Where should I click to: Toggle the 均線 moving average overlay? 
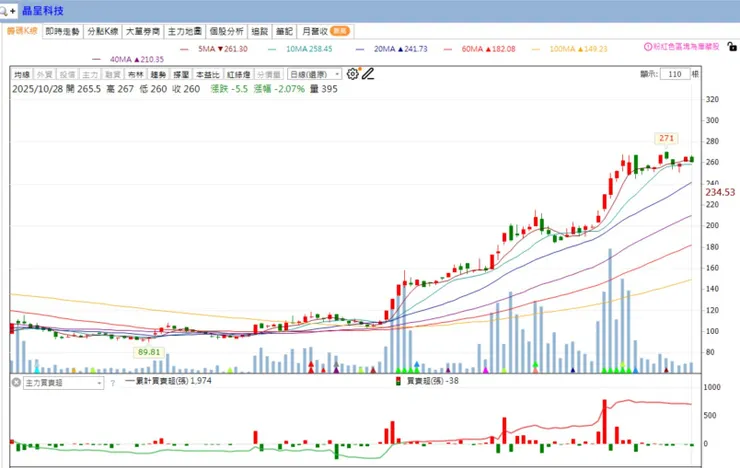point(22,75)
